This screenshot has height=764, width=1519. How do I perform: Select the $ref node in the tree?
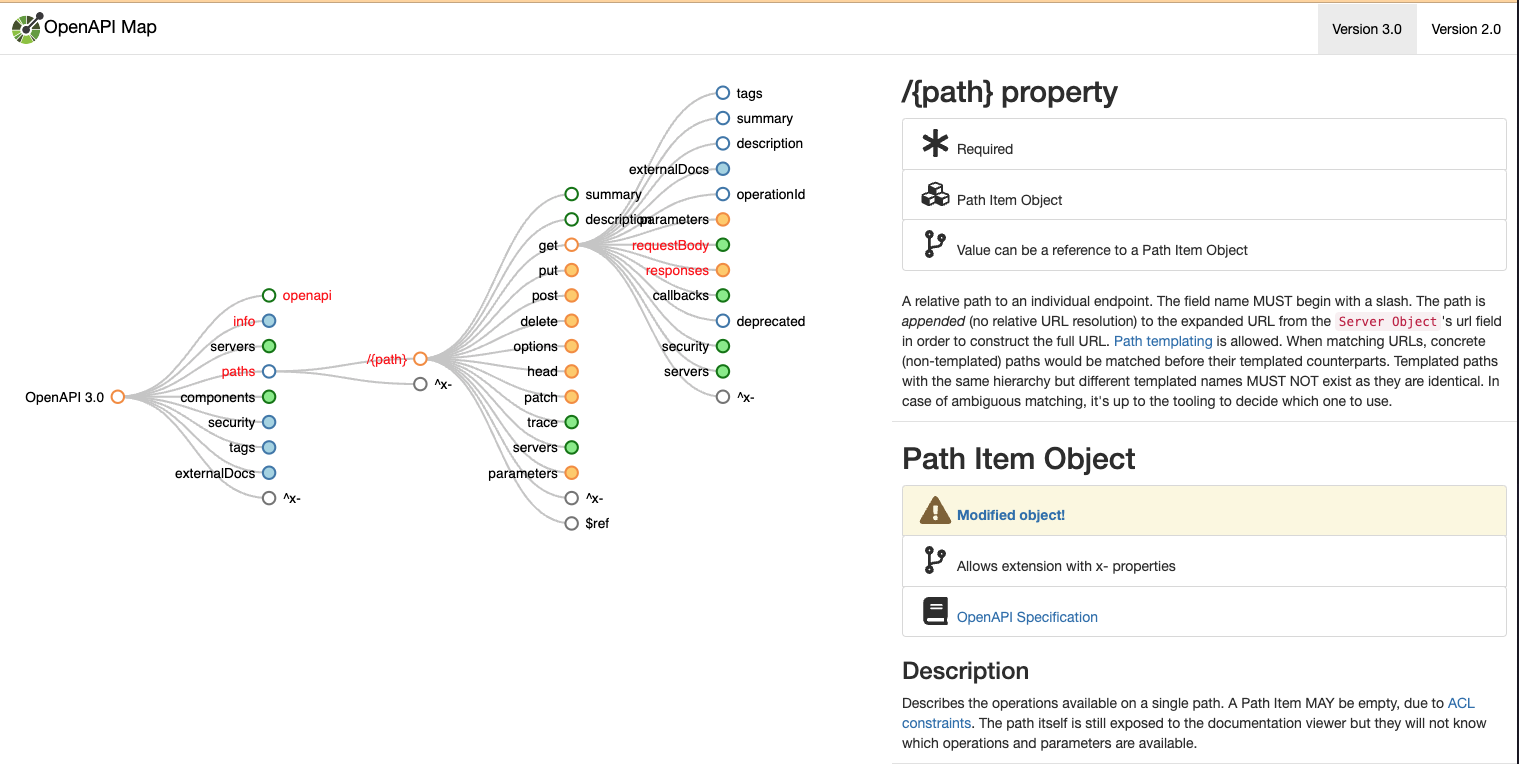click(x=572, y=523)
